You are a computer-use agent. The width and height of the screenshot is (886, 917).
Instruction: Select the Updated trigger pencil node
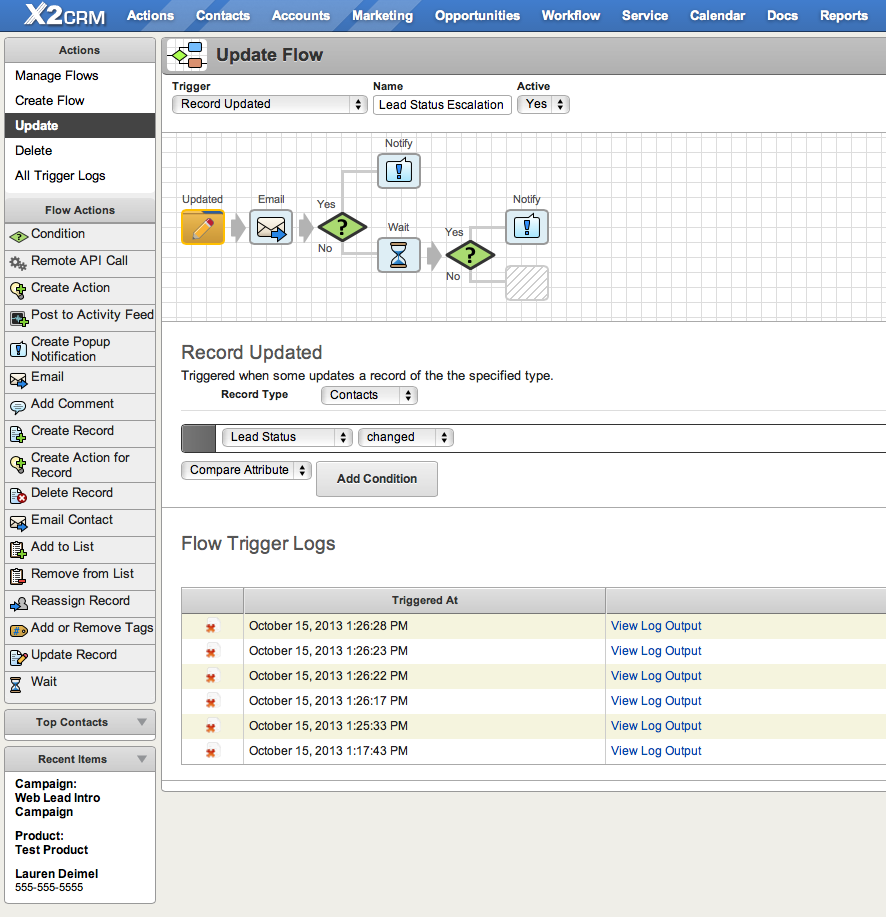pyautogui.click(x=202, y=227)
